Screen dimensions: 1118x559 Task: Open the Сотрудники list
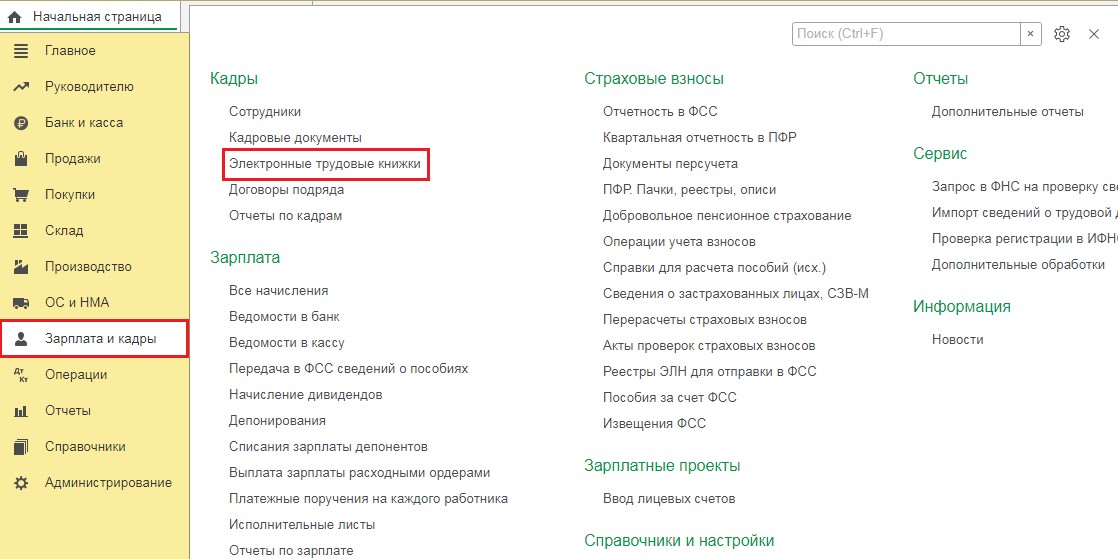(x=265, y=112)
